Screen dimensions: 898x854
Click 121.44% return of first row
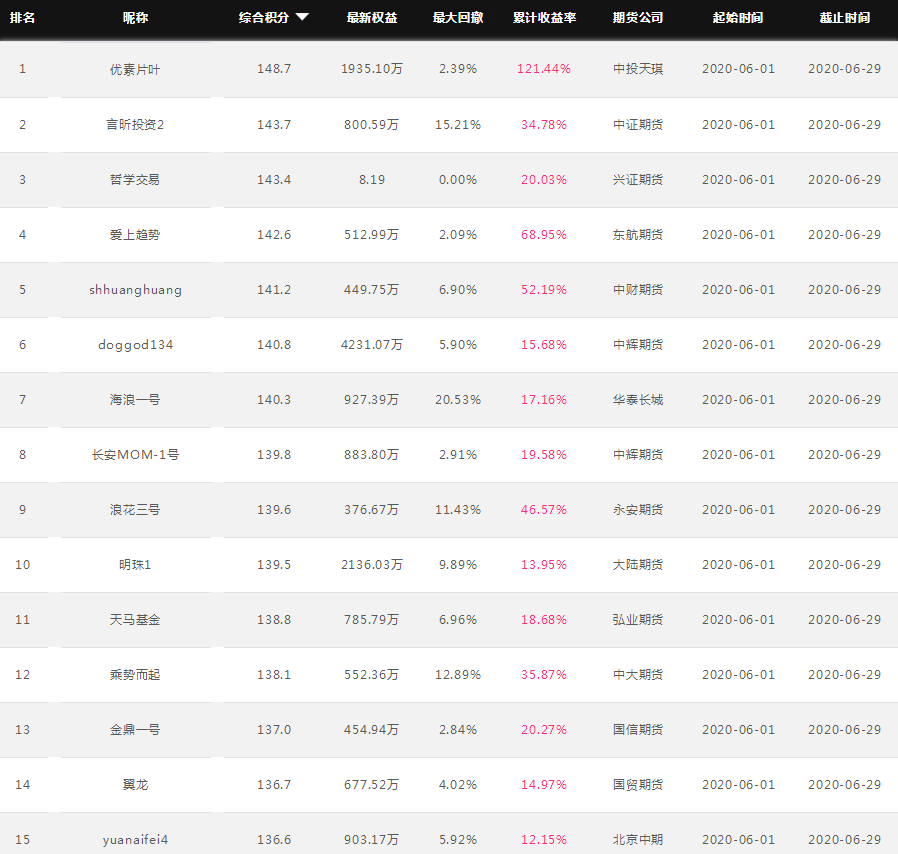[x=543, y=69]
